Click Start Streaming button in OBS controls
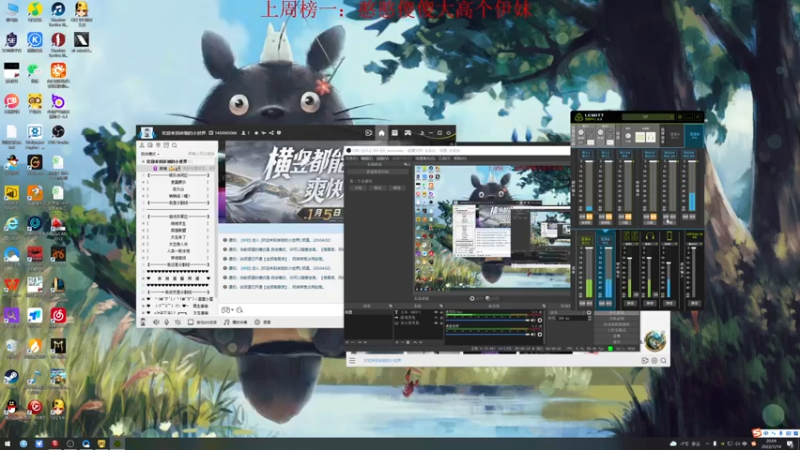 617,313
